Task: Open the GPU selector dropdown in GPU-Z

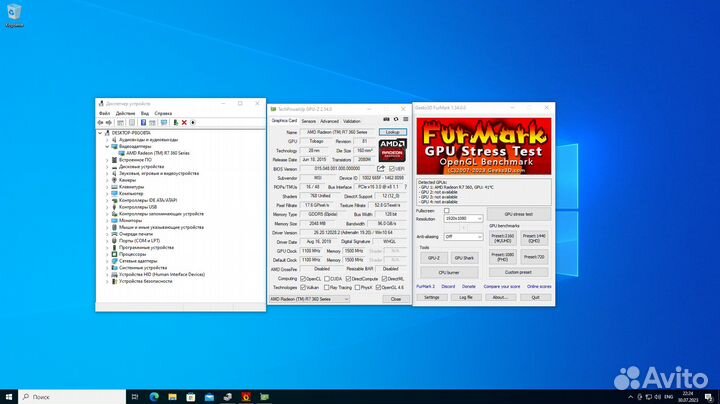Action: pos(309,299)
